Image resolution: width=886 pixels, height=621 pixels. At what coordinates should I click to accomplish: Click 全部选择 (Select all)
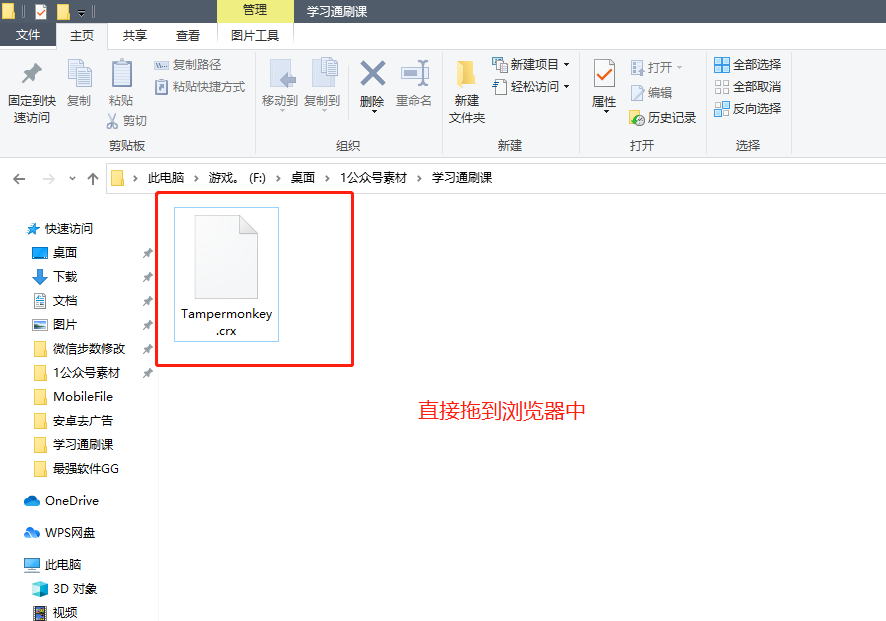[x=748, y=65]
